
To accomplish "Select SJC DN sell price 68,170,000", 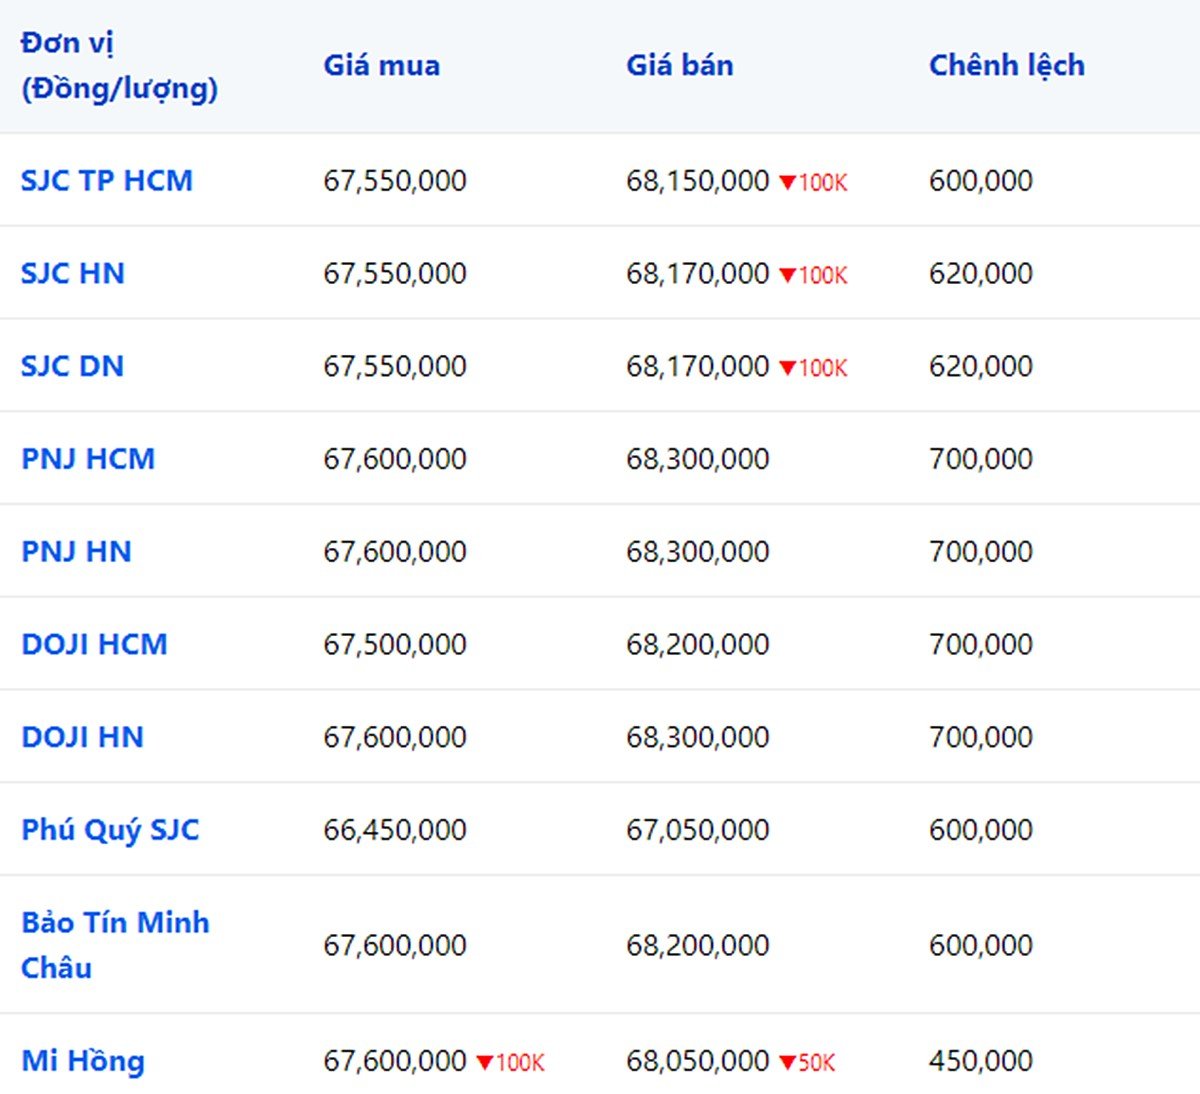I will (698, 366).
